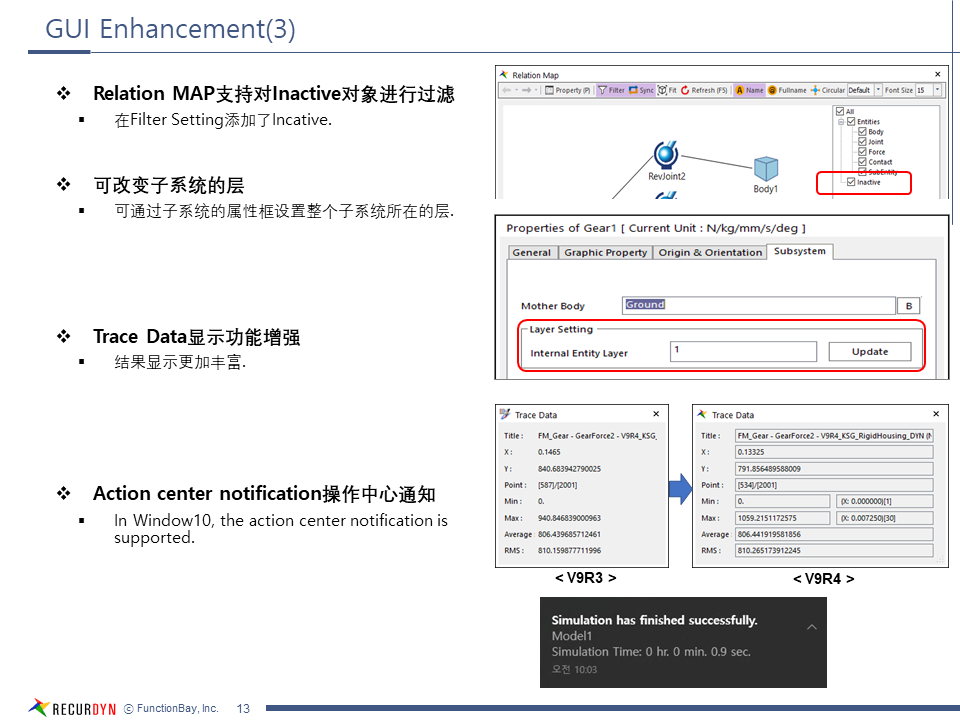Click the Internal Entity Layer input field
Screen dimensions: 960x720
(742, 352)
